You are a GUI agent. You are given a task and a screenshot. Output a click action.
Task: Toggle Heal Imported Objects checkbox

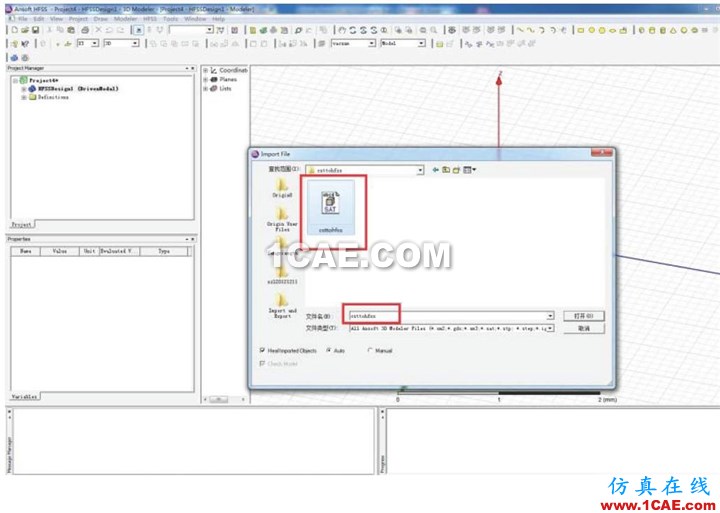(263, 350)
